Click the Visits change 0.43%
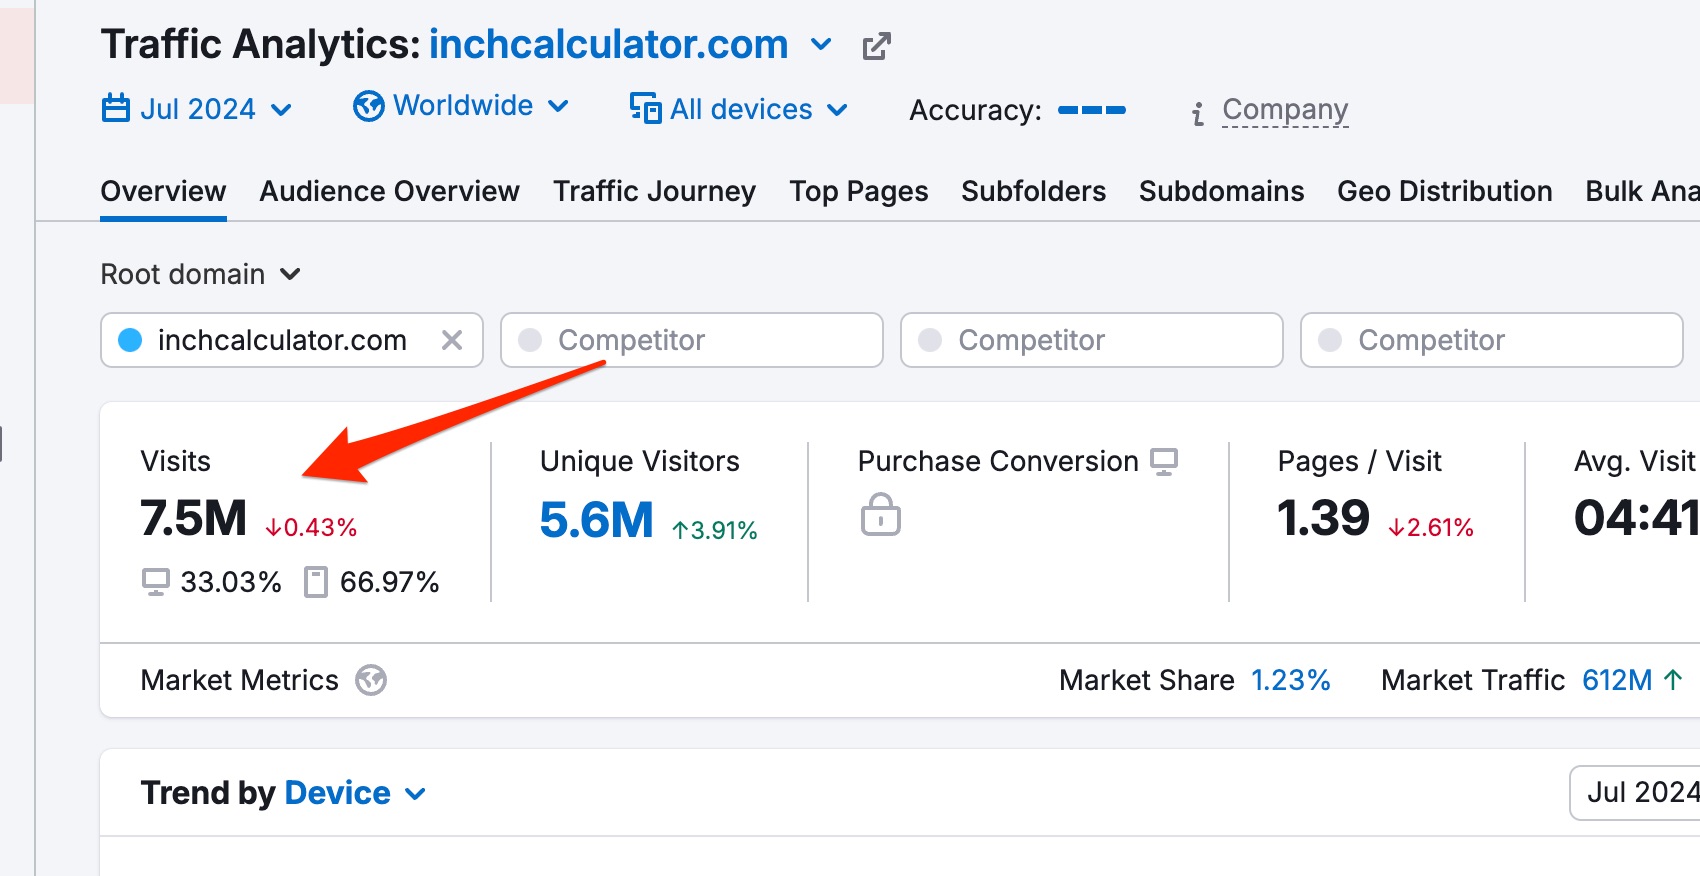Viewport: 1700px width, 876px height. point(311,527)
